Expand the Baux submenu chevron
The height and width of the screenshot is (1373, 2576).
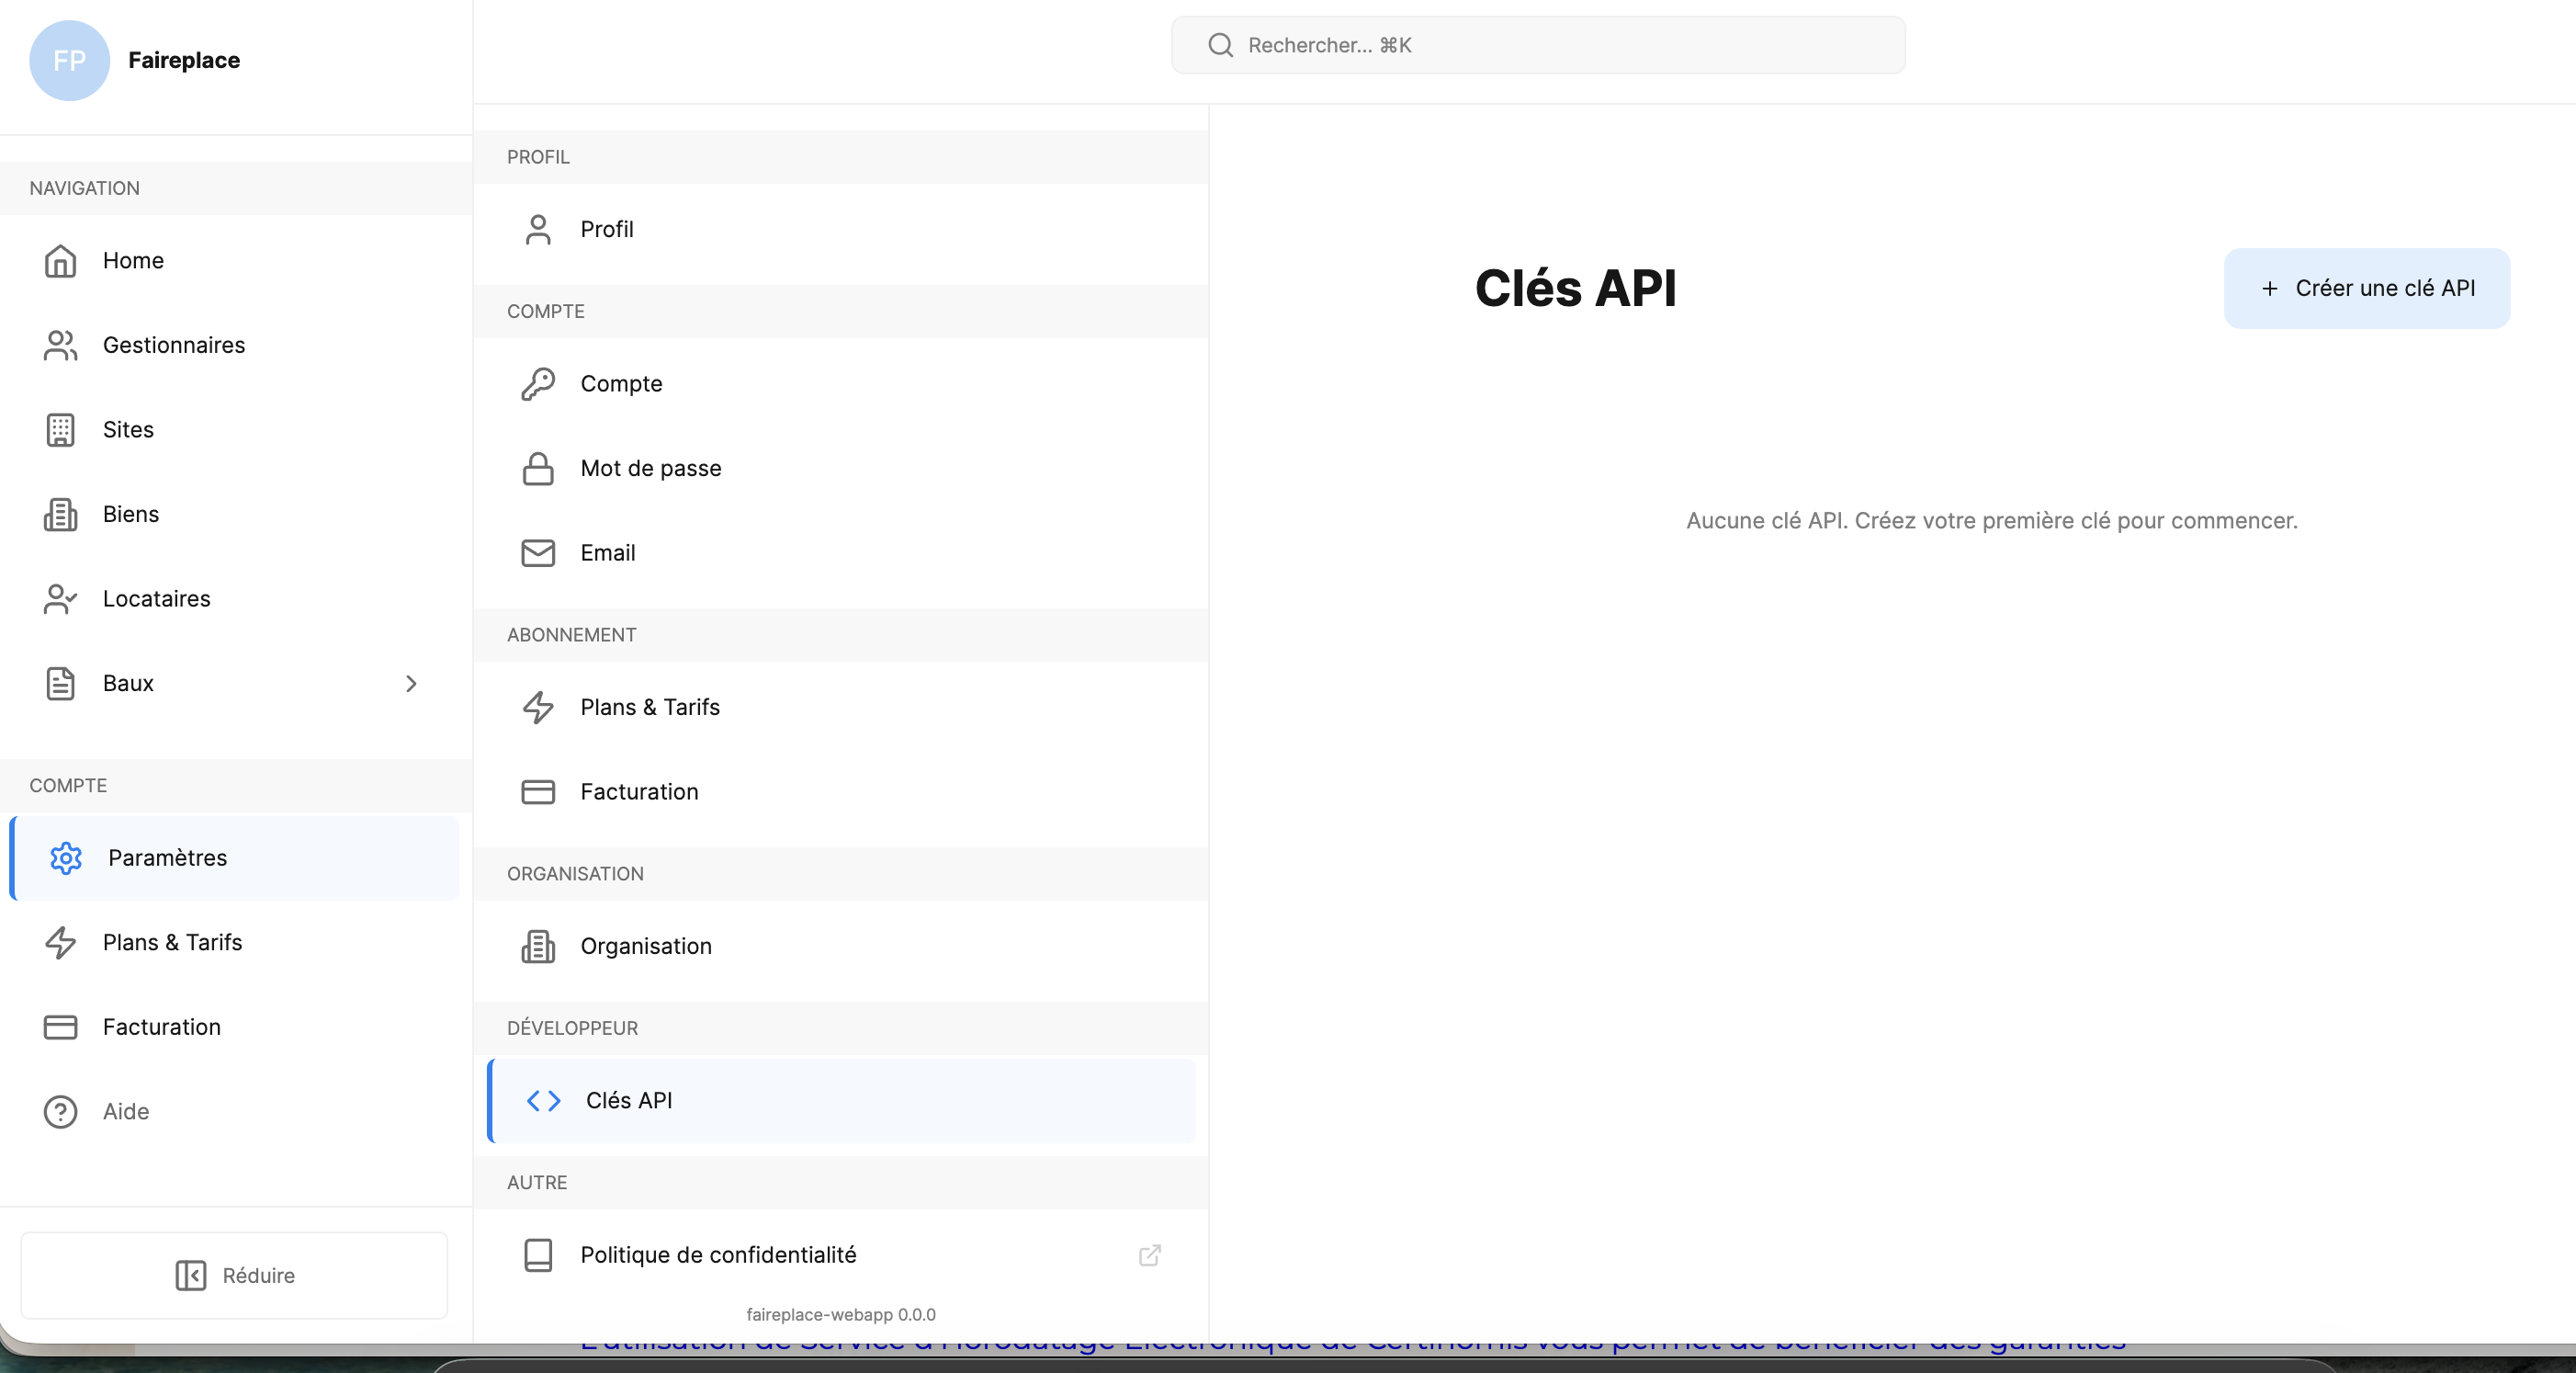point(411,683)
